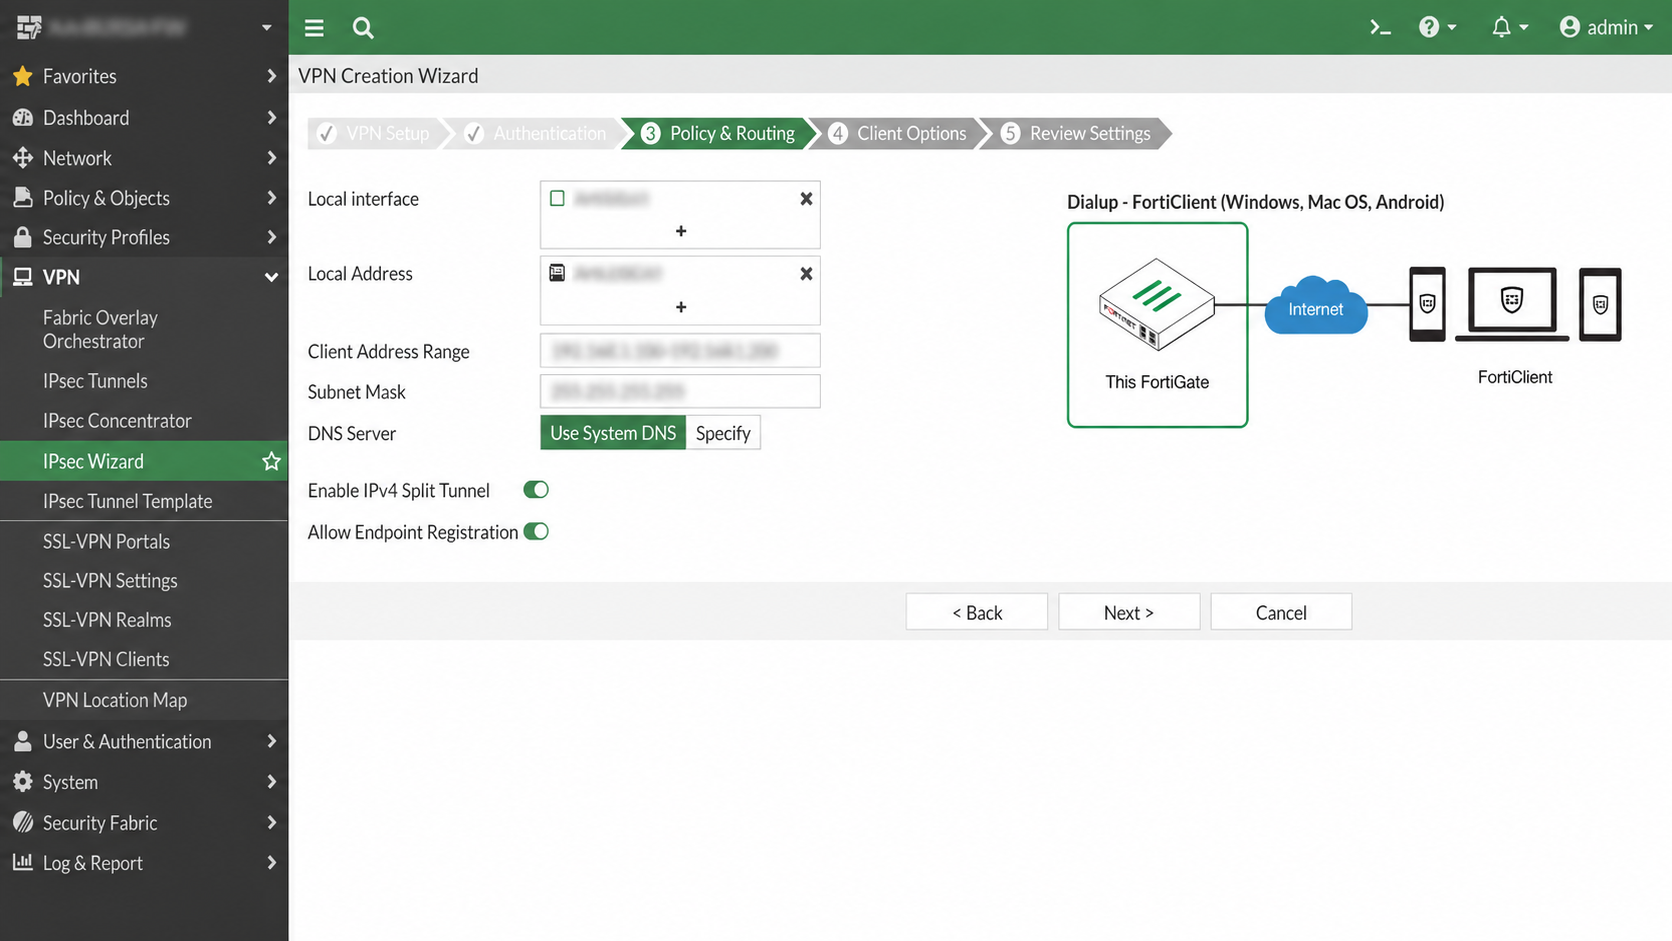The width and height of the screenshot is (1672, 941).
Task: Select Specify DNS server option
Action: click(x=723, y=433)
